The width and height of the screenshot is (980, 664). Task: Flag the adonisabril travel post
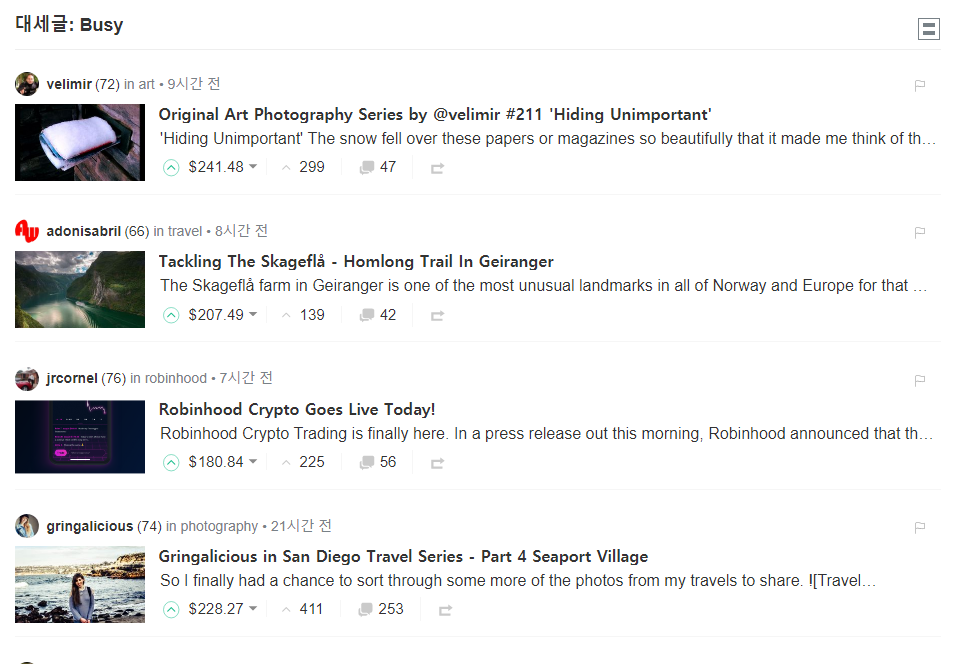click(920, 233)
